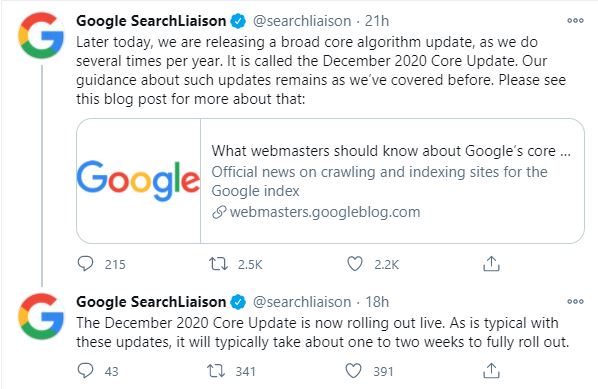Open Google SearchLiaison avatar on second tweet
The width and height of the screenshot is (598, 389).
point(41,317)
